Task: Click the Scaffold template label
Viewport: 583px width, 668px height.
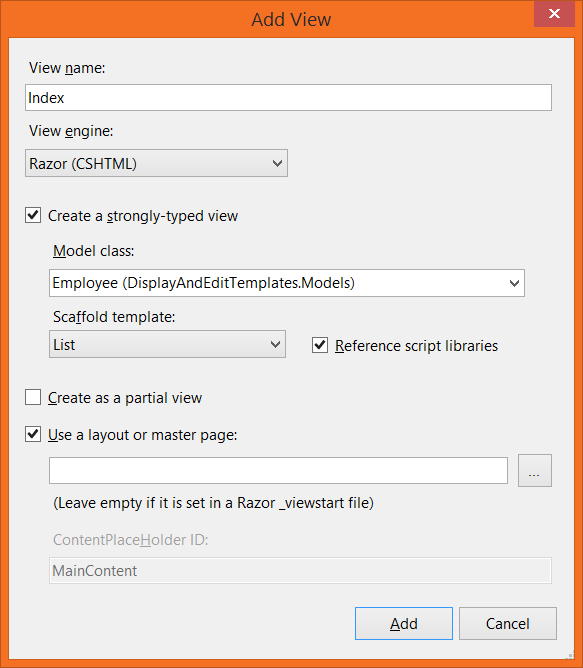Action: (x=114, y=317)
